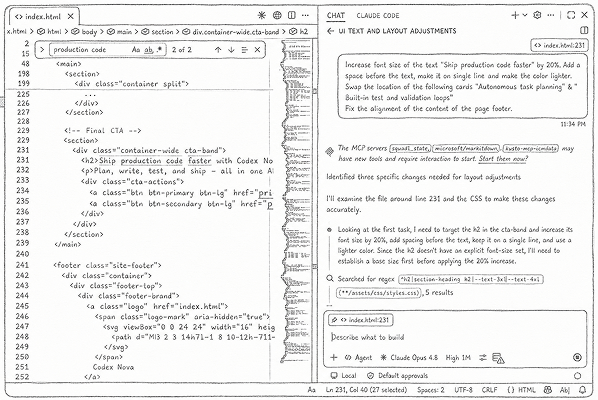Screen dimensions: 598x400
Task: Open the editor's more actions ellipsis menu
Action: pos(305,15)
